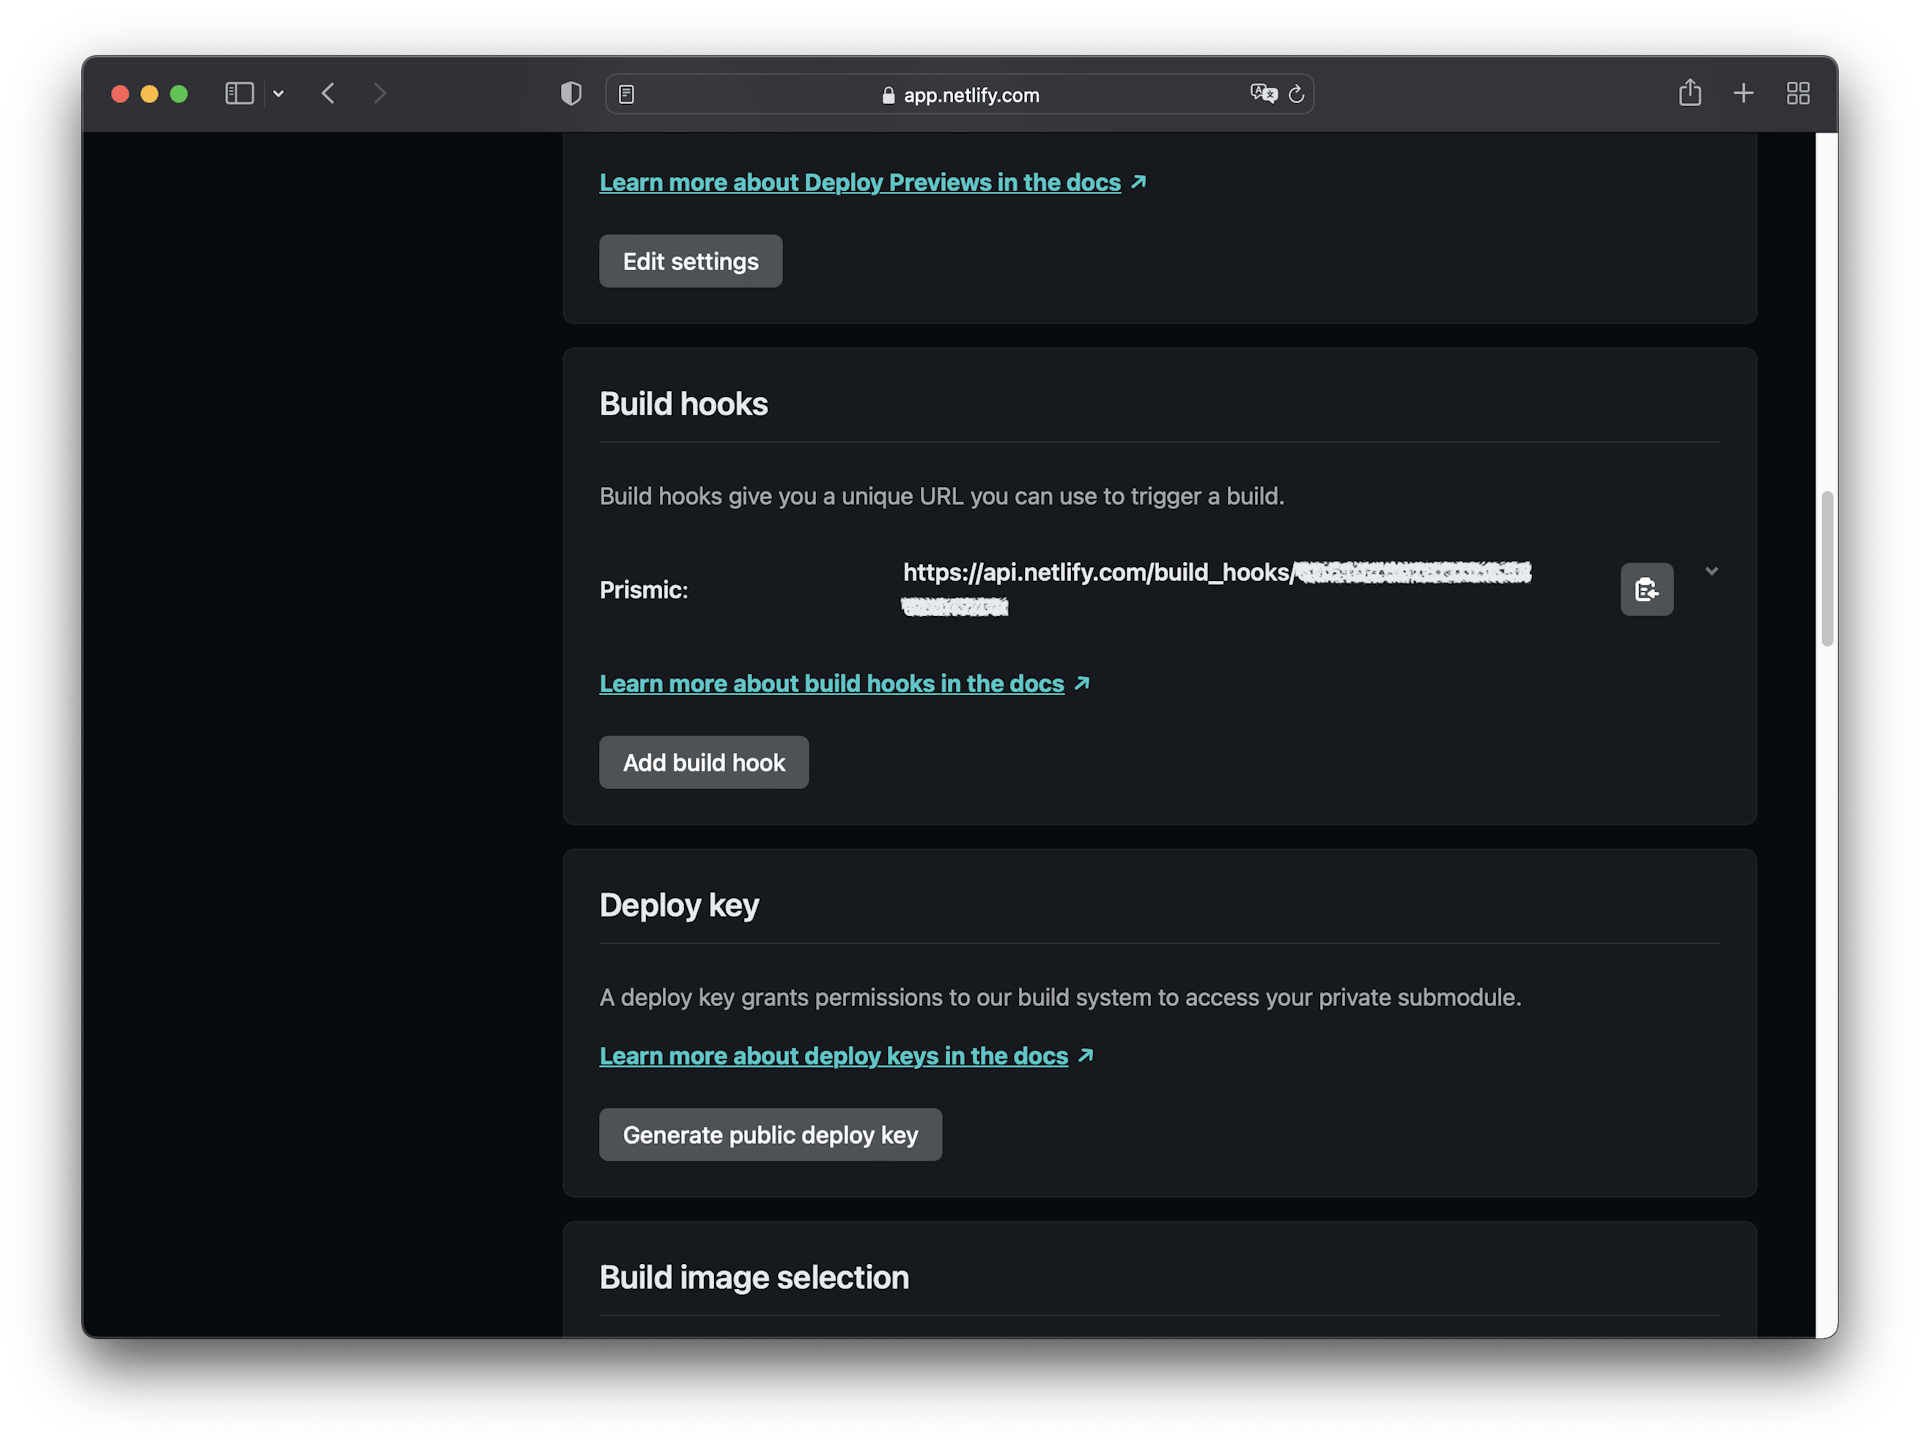Click the share/export icon in toolbar

(x=1688, y=93)
